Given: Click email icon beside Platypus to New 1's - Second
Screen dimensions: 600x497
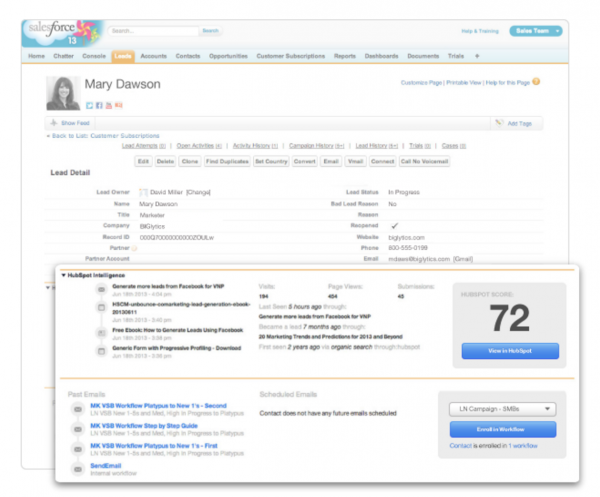Looking at the screenshot, I should click(78, 409).
